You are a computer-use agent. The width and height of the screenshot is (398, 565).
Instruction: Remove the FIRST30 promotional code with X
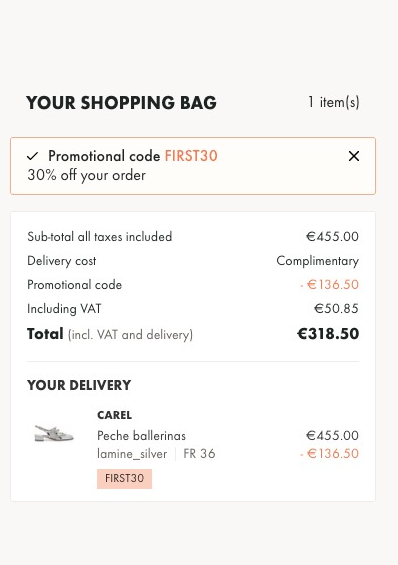pyautogui.click(x=354, y=156)
